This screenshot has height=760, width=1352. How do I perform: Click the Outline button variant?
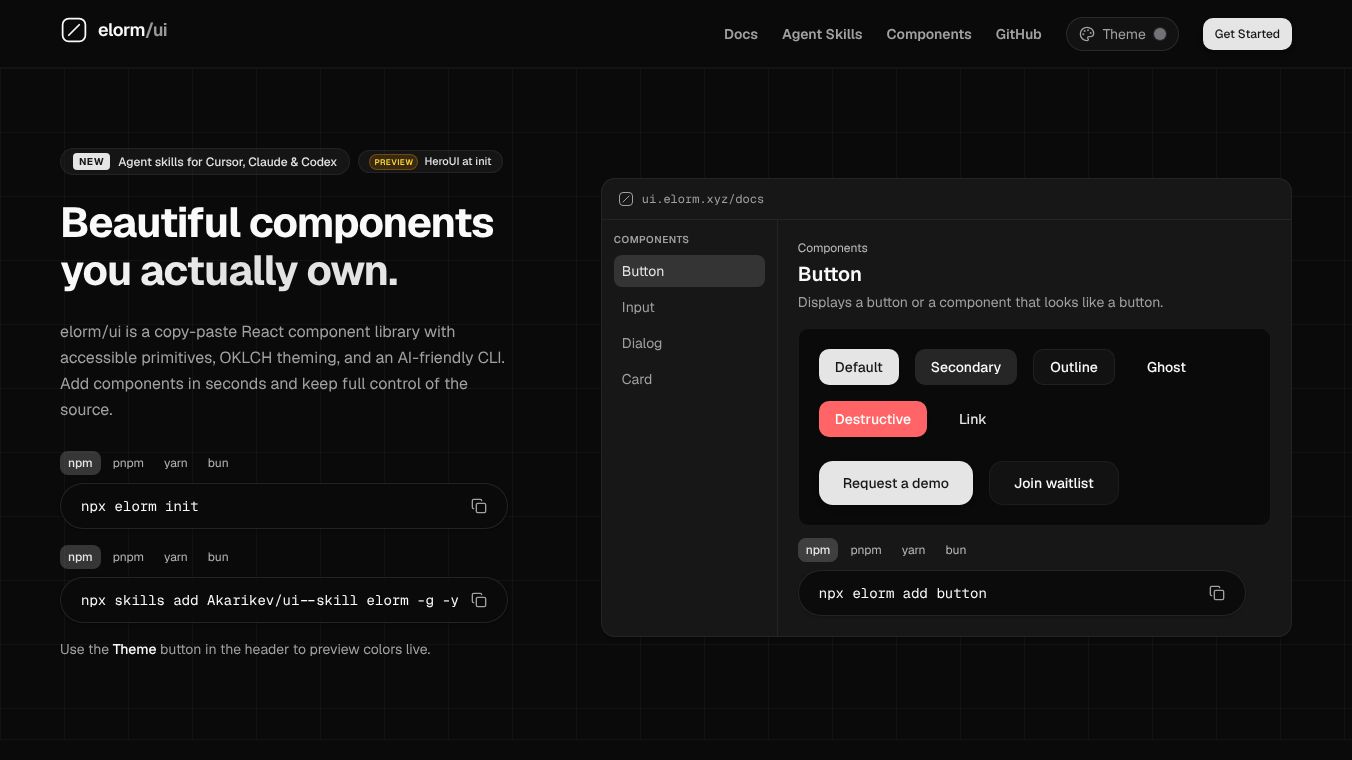1074,367
